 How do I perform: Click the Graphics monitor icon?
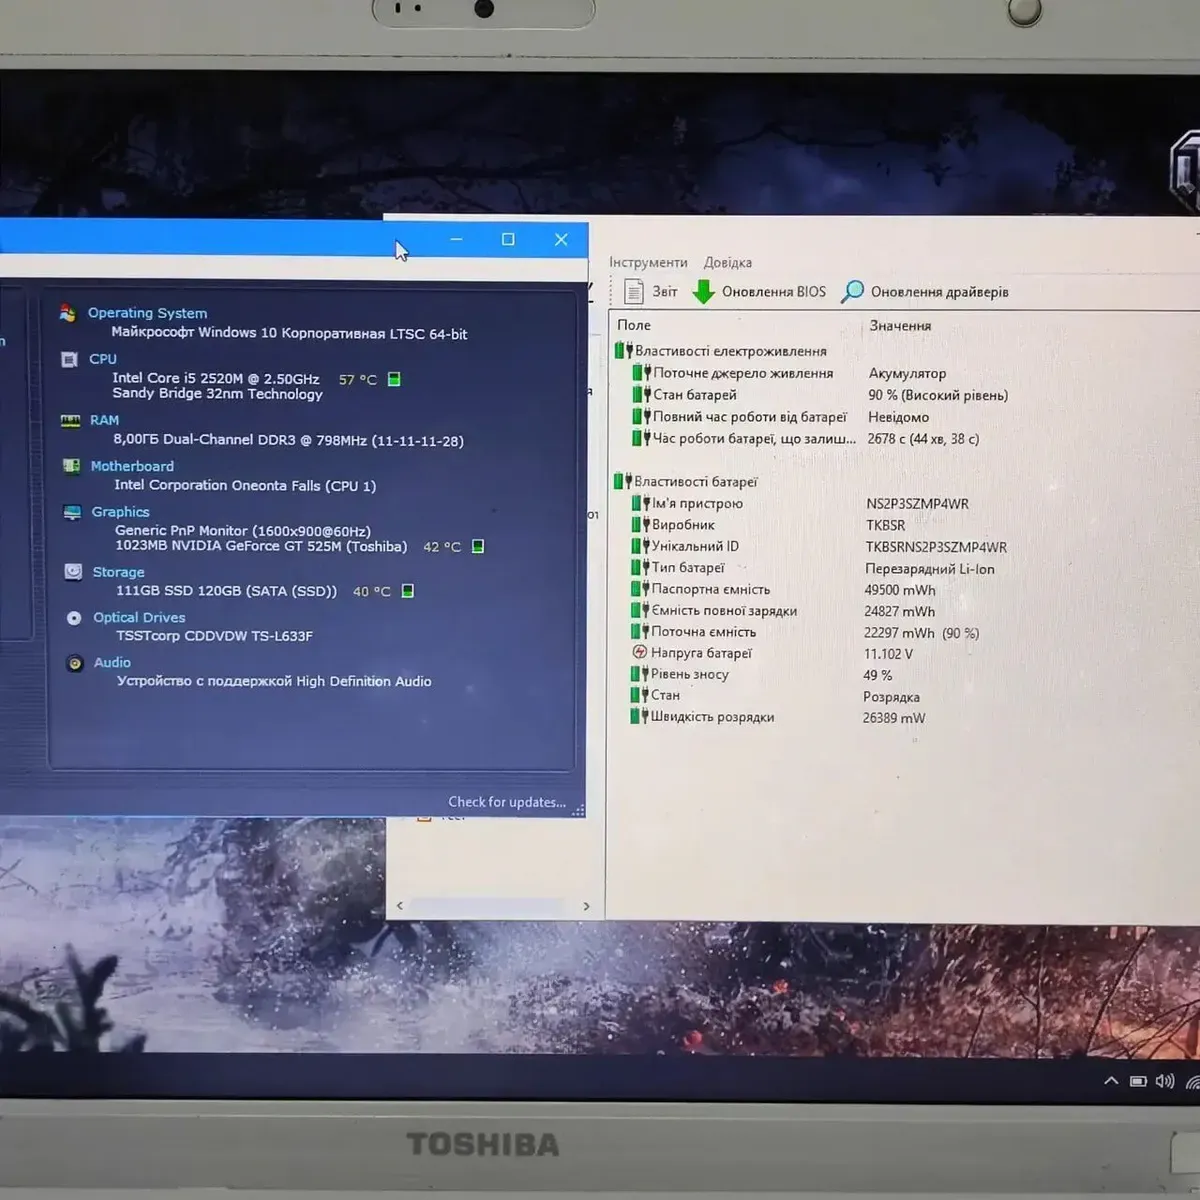[72, 512]
